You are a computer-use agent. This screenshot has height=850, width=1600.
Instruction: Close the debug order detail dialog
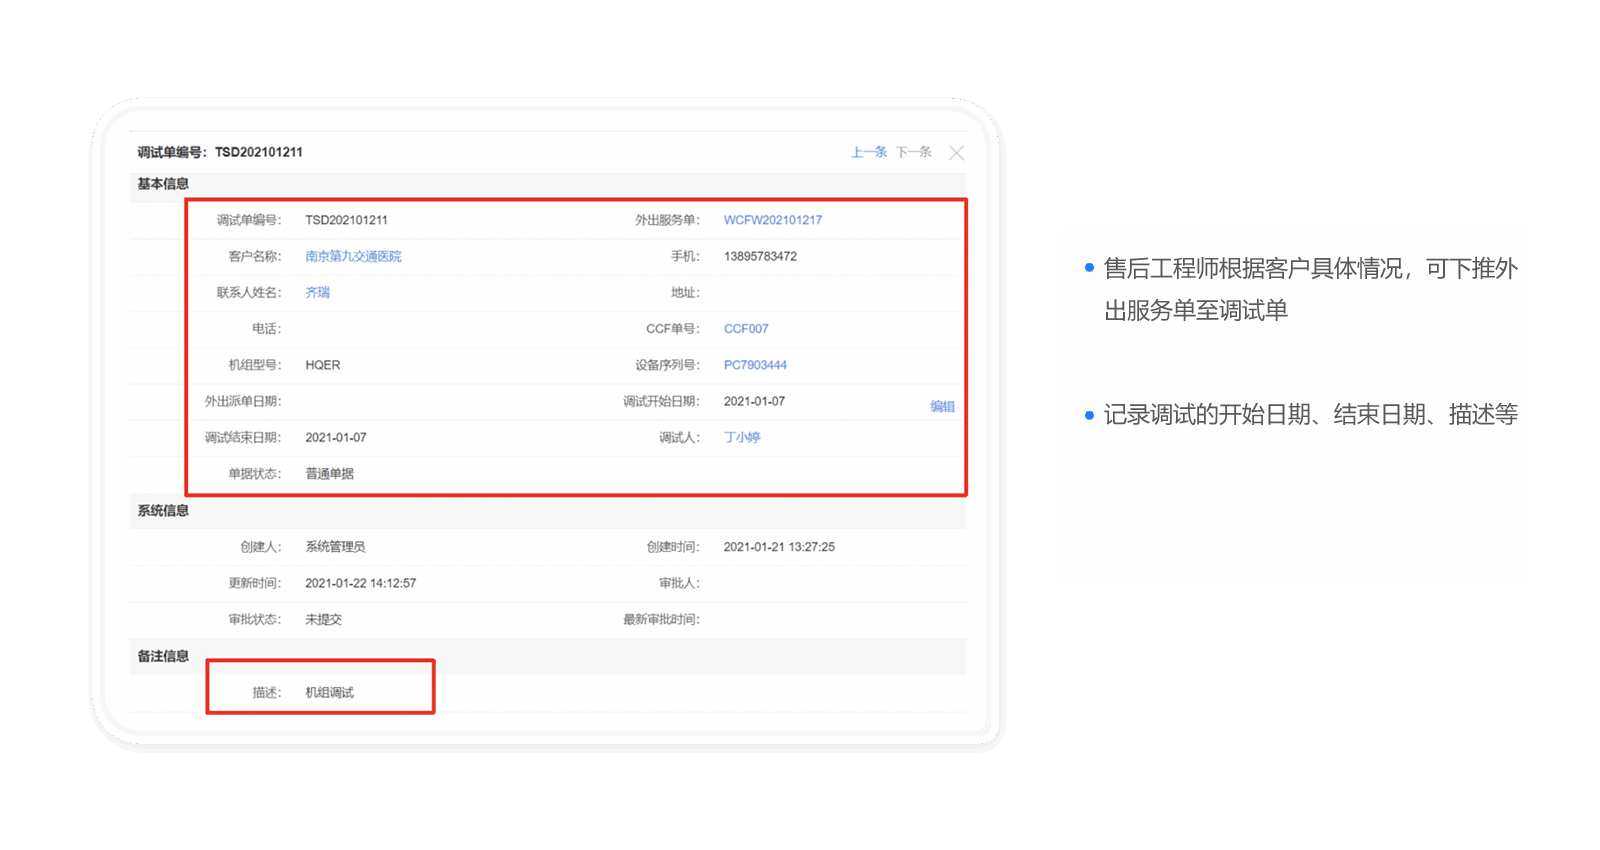click(x=956, y=153)
